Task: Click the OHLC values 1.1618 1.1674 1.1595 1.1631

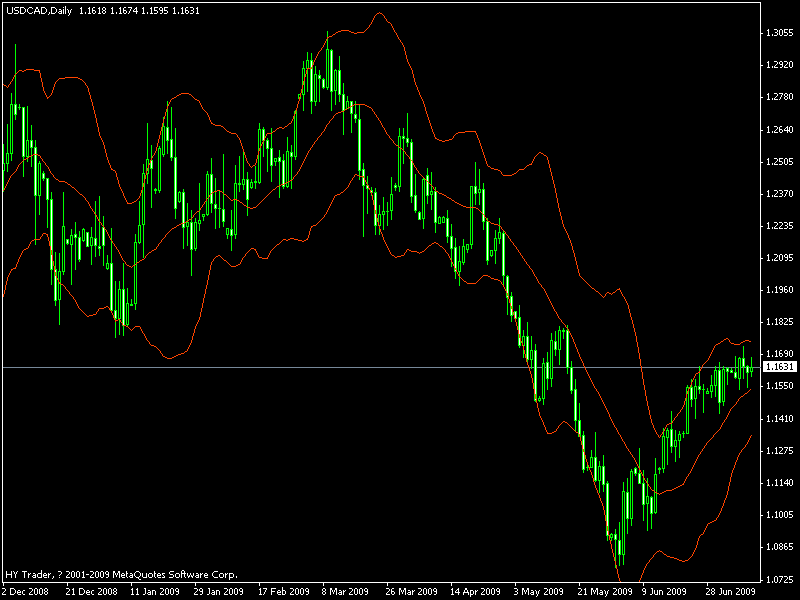Action: tap(139, 11)
